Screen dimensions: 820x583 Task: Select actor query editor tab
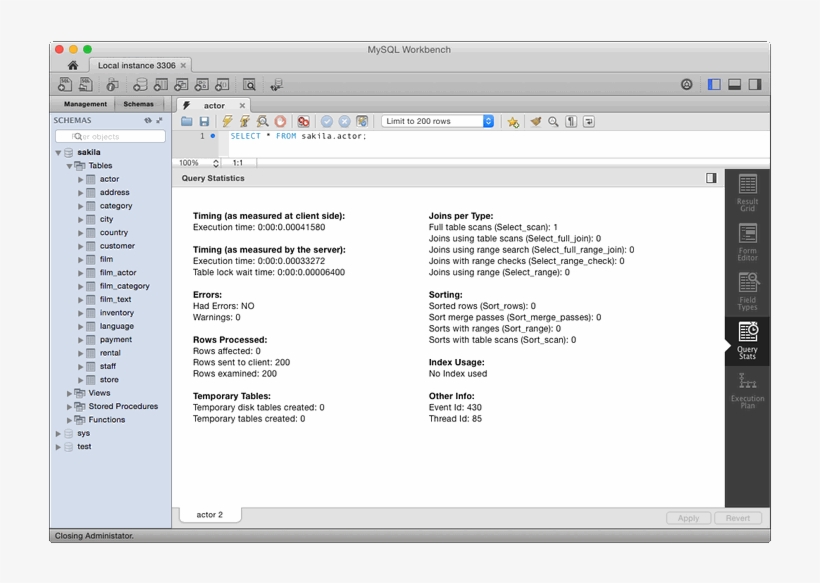point(214,106)
